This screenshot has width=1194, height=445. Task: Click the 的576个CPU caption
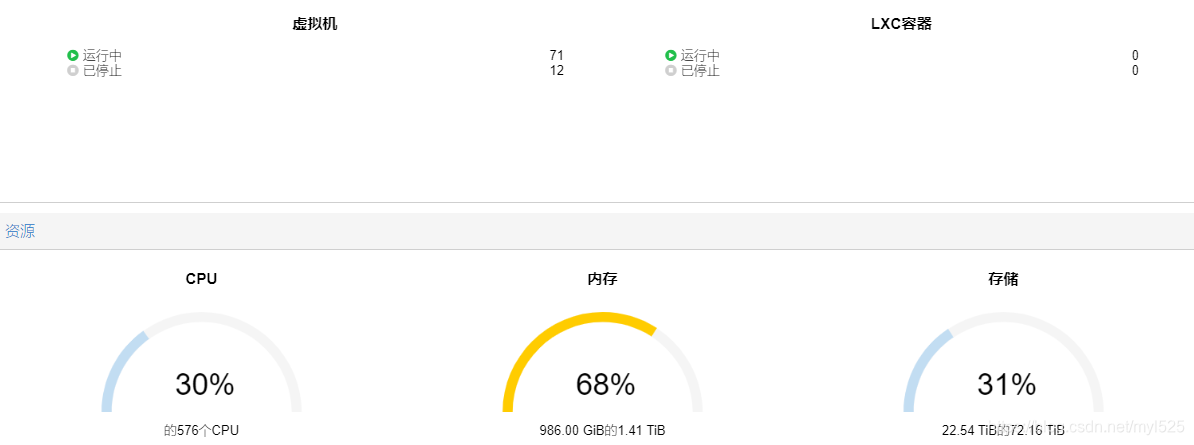coord(202,431)
